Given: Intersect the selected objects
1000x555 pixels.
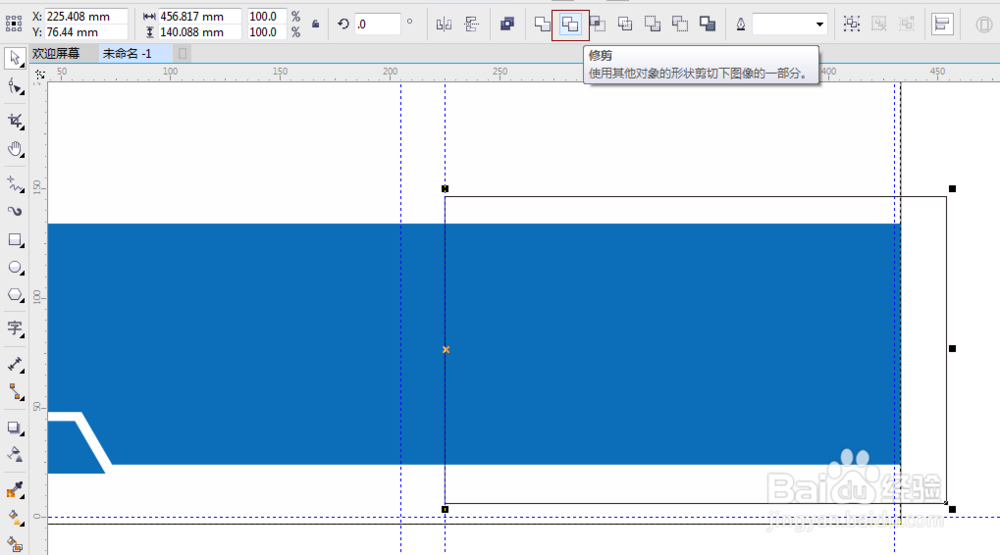Looking at the screenshot, I should point(598,24).
